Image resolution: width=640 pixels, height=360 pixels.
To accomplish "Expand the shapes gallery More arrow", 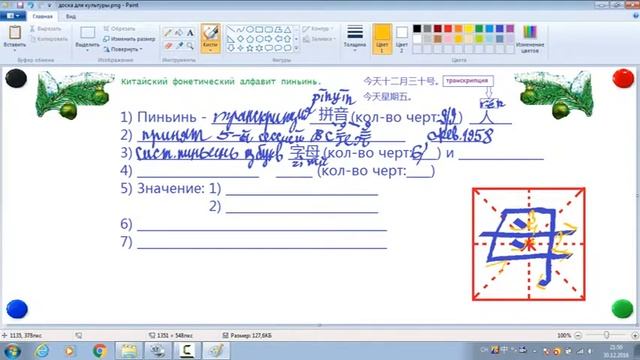I will pos(296,48).
